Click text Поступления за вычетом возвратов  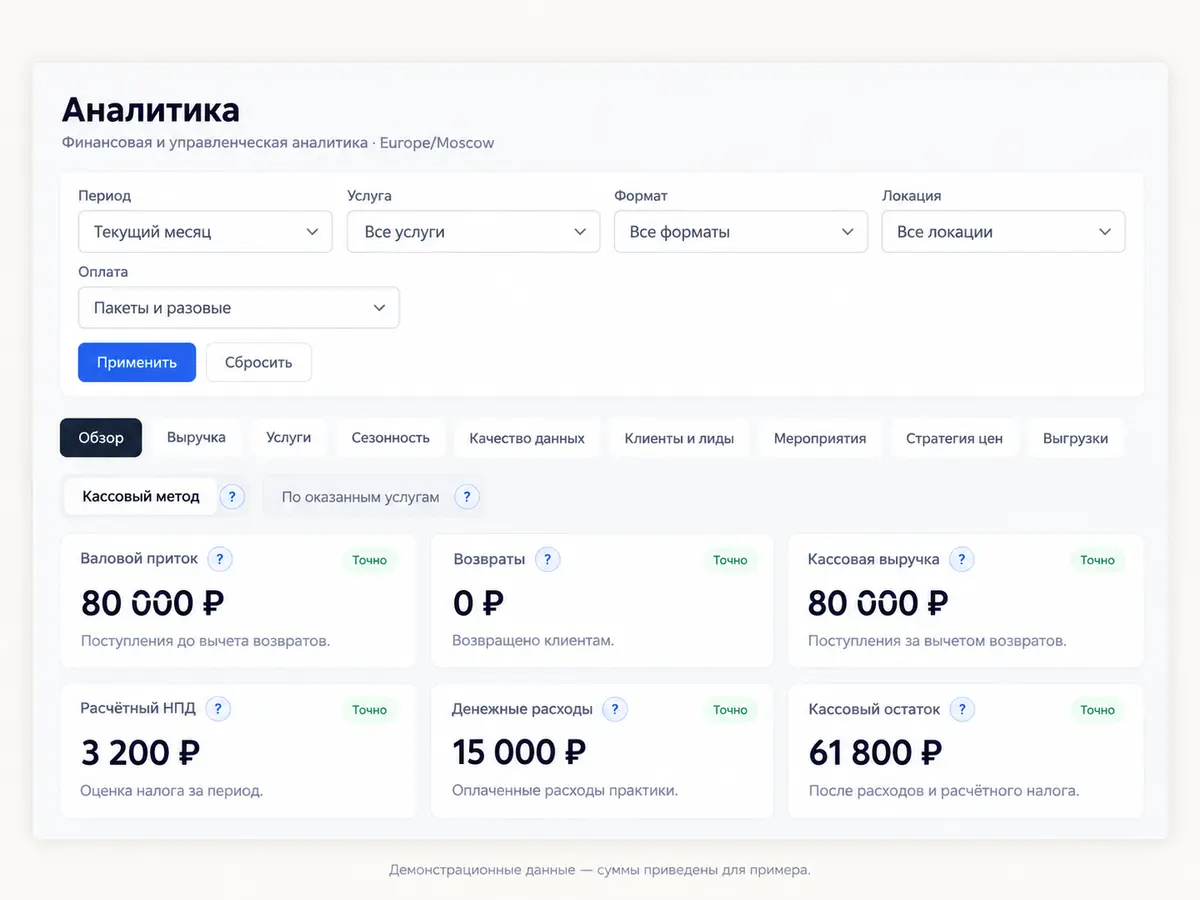[x=937, y=641]
